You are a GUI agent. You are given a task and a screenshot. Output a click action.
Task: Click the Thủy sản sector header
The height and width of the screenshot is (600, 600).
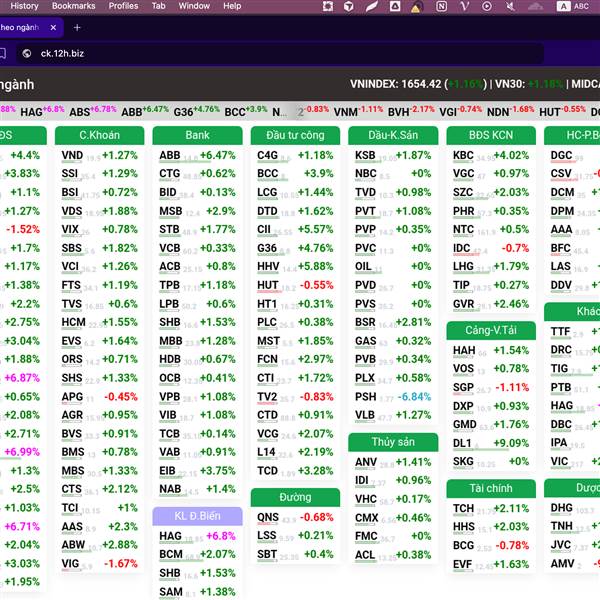point(393,442)
